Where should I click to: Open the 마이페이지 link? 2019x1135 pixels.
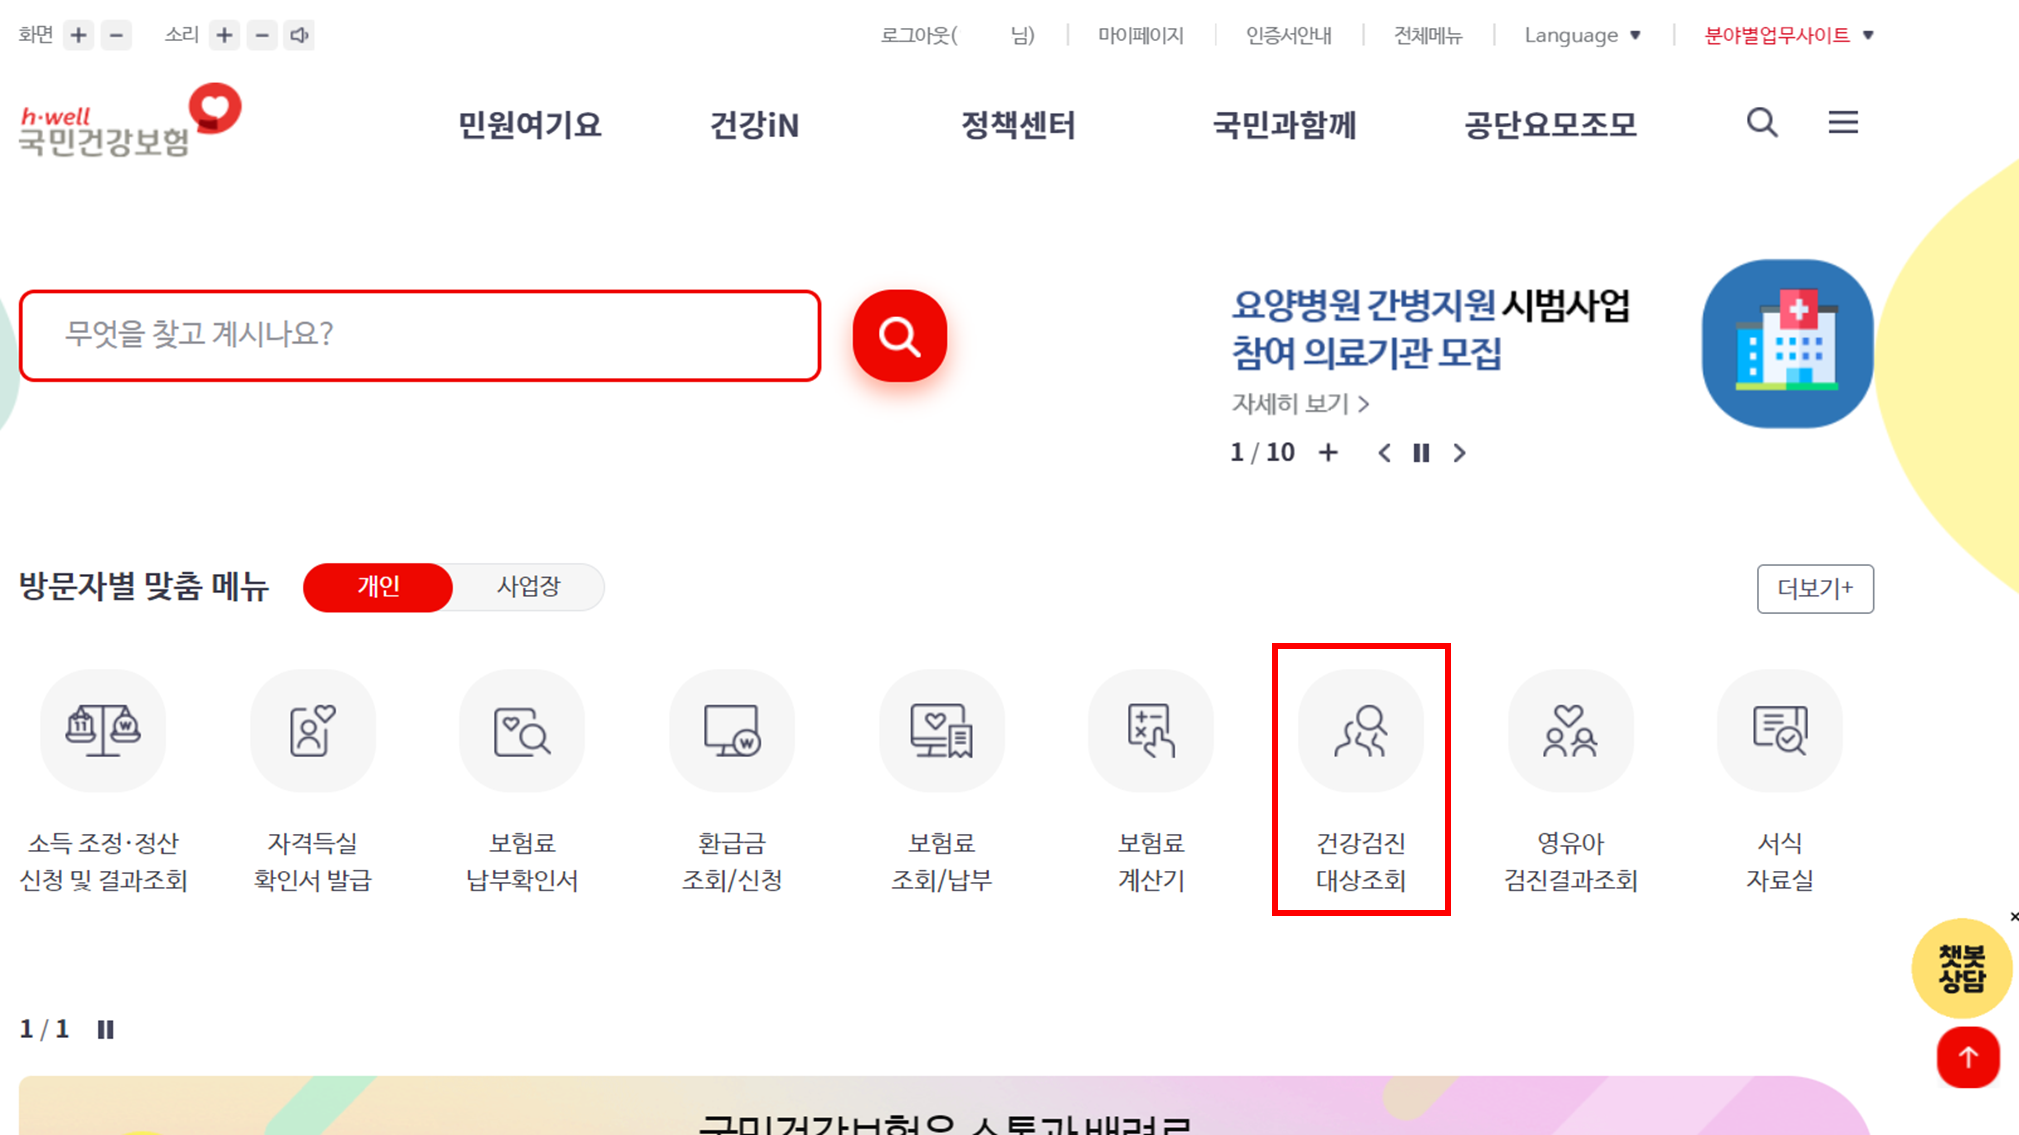(1140, 35)
